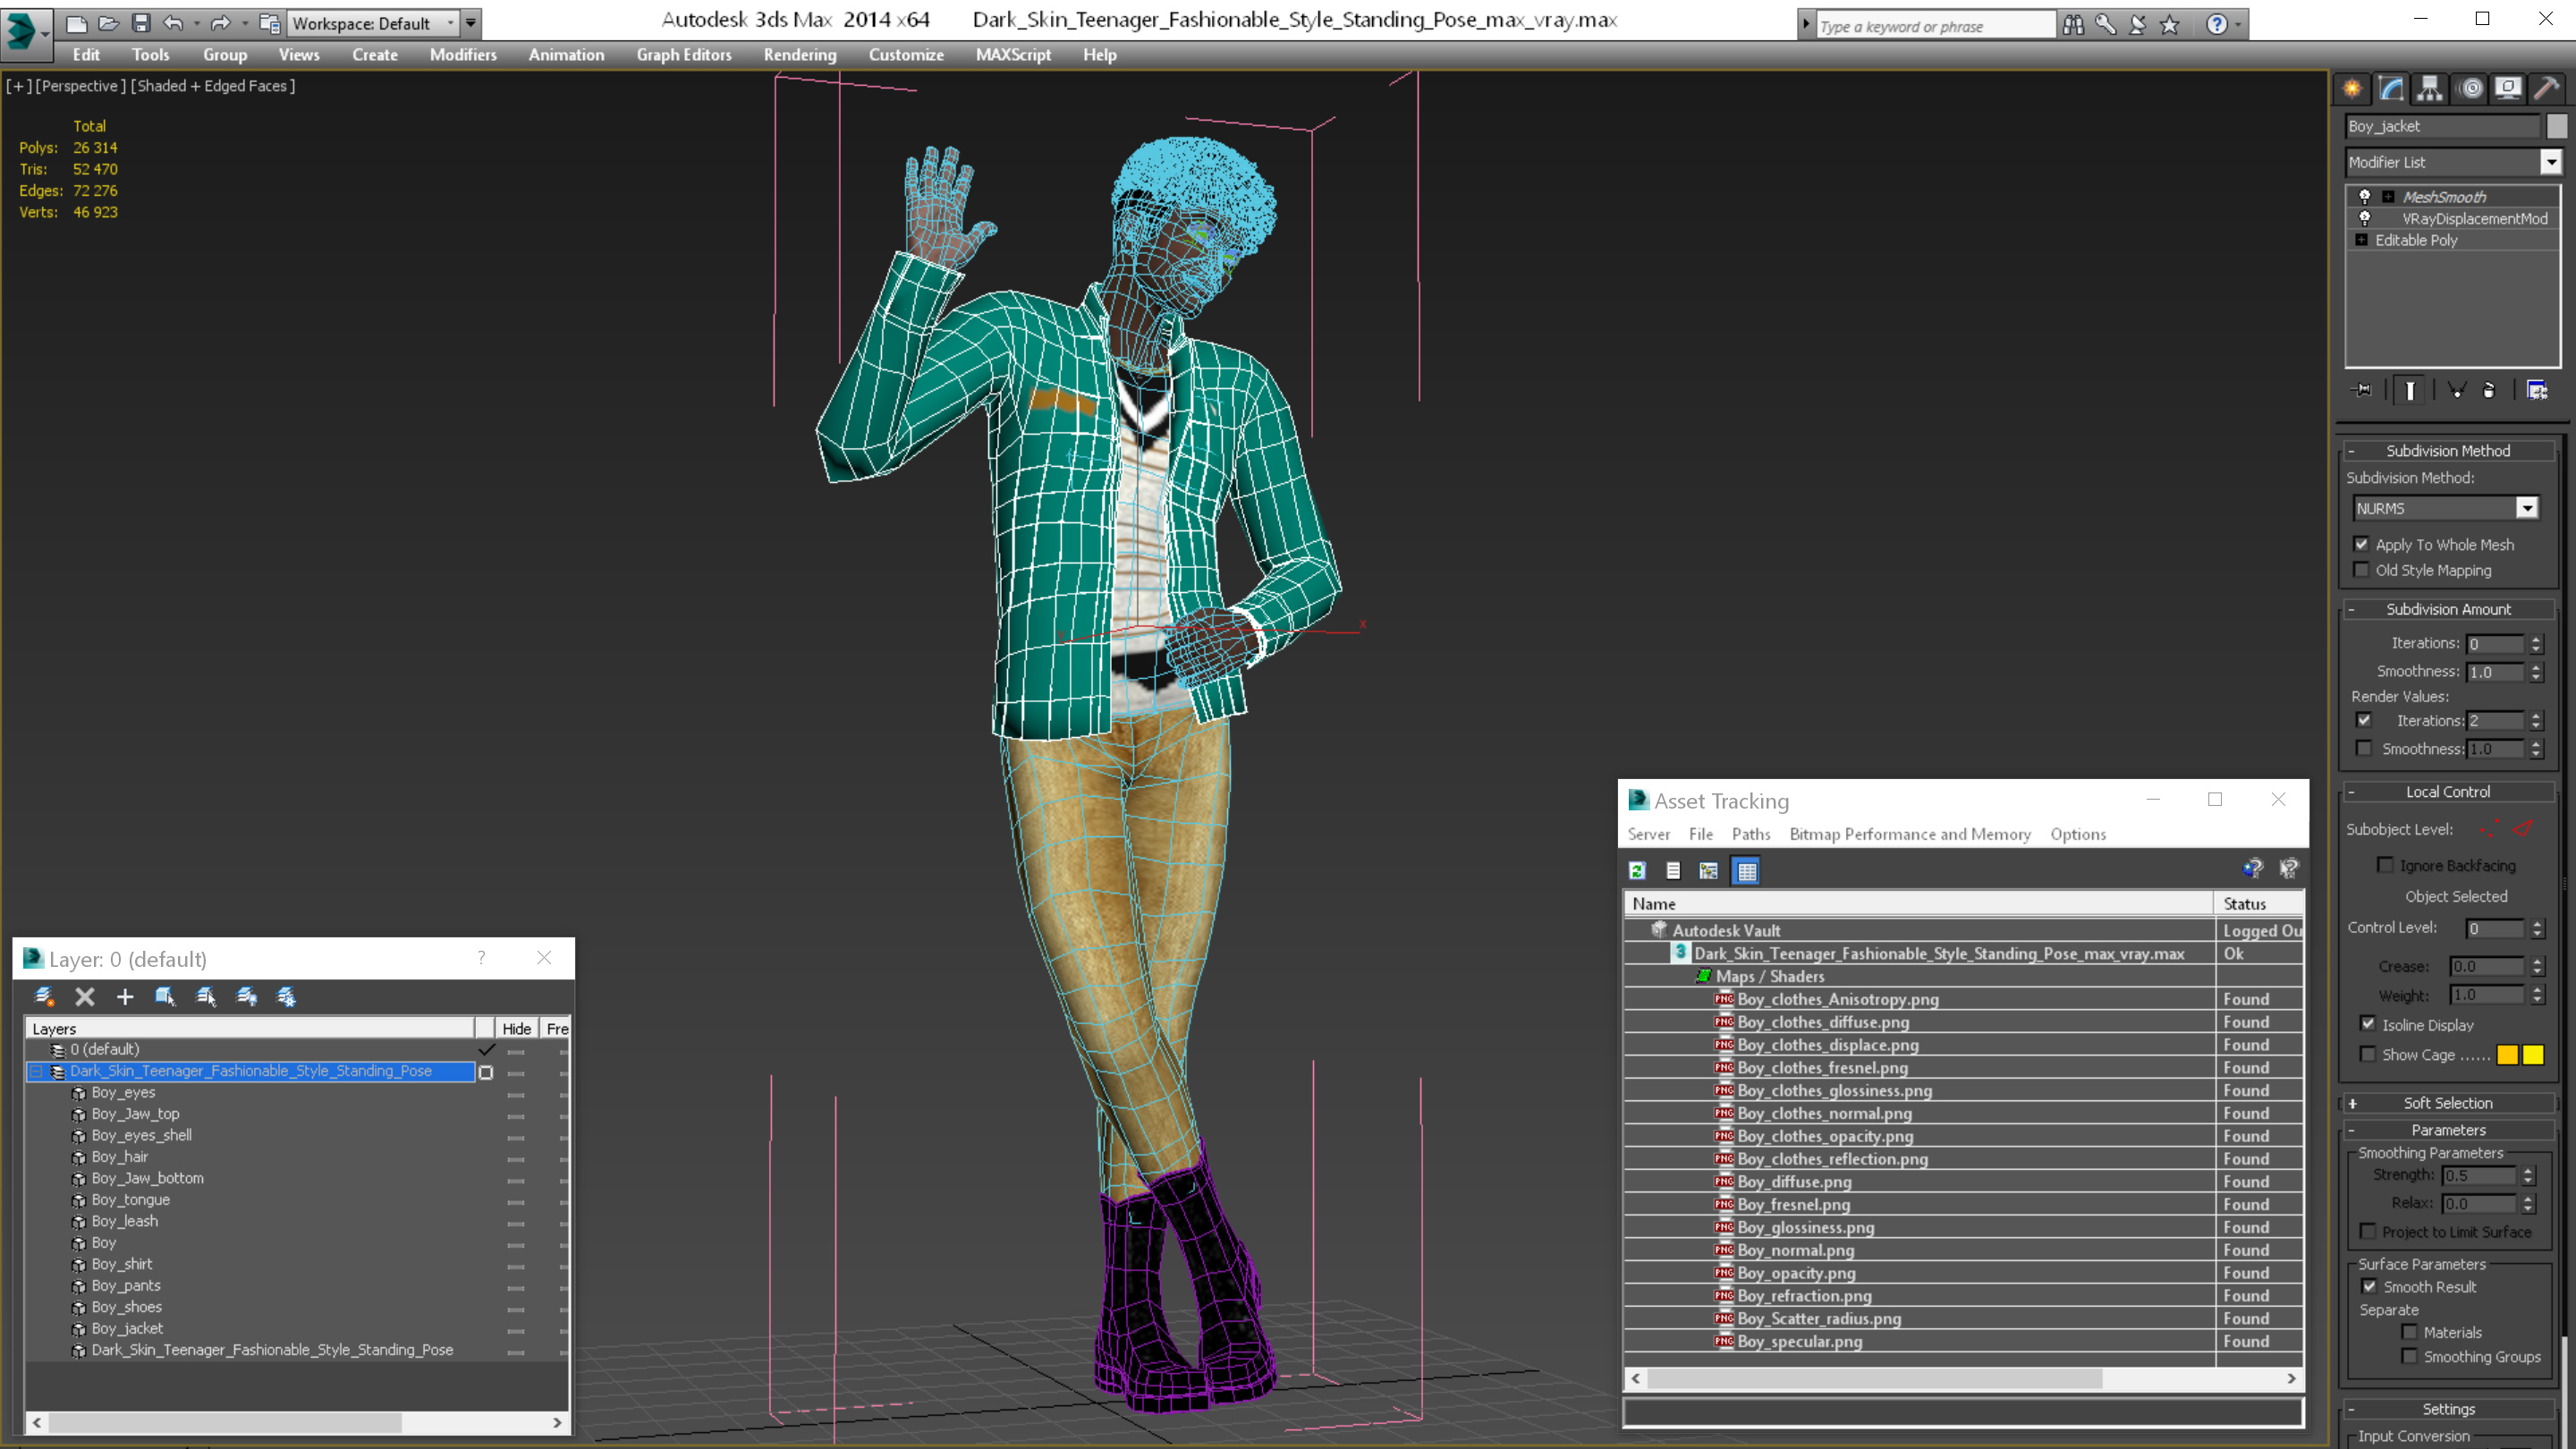Click the Save File floppy icon
This screenshot has width=2576, height=1449.
click(141, 23)
